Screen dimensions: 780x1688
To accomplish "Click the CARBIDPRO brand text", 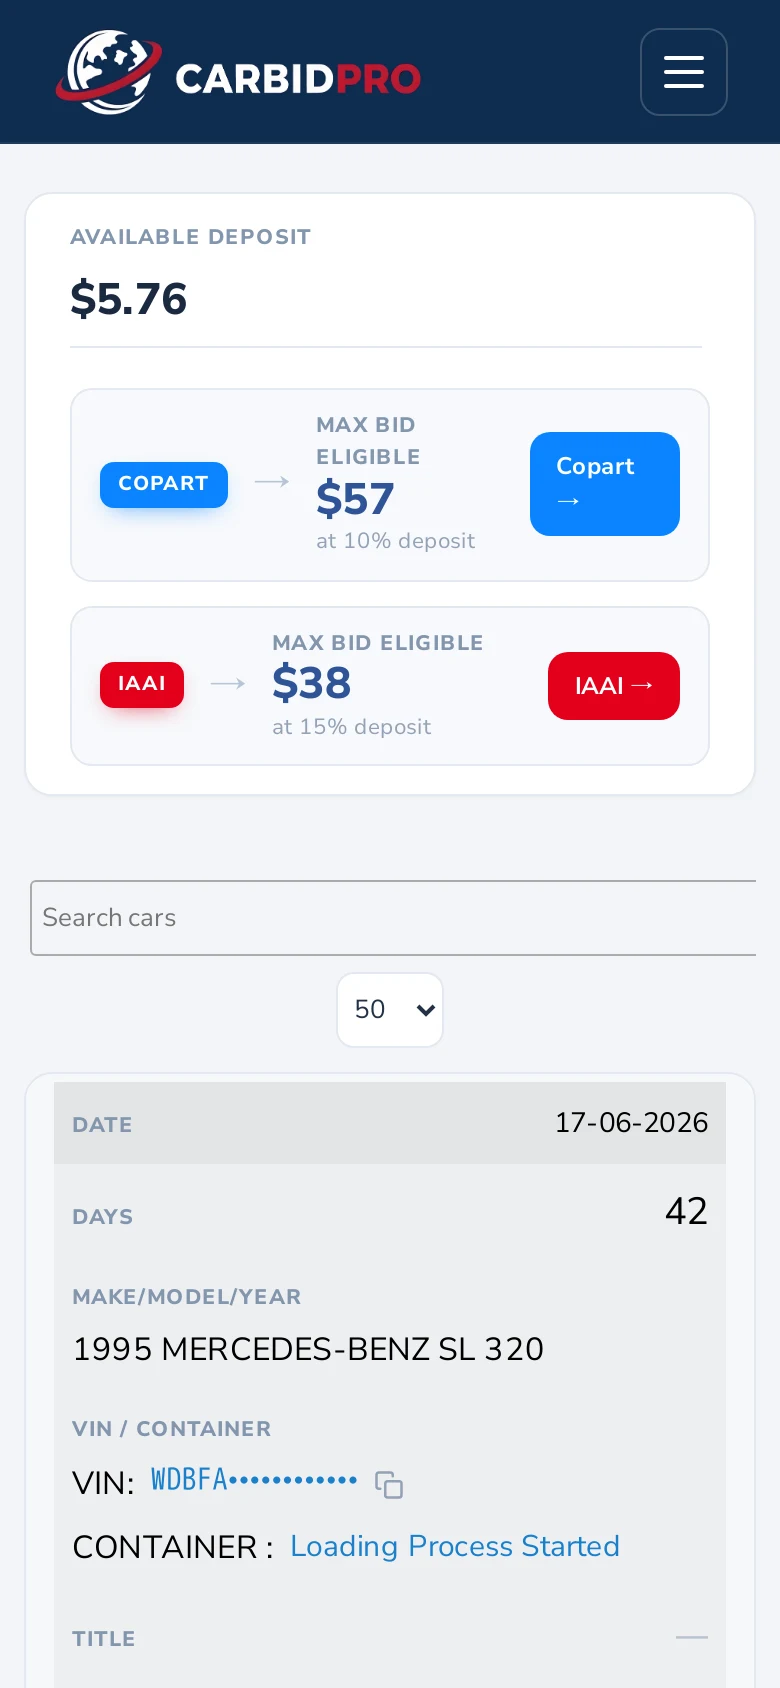I will 298,79.
